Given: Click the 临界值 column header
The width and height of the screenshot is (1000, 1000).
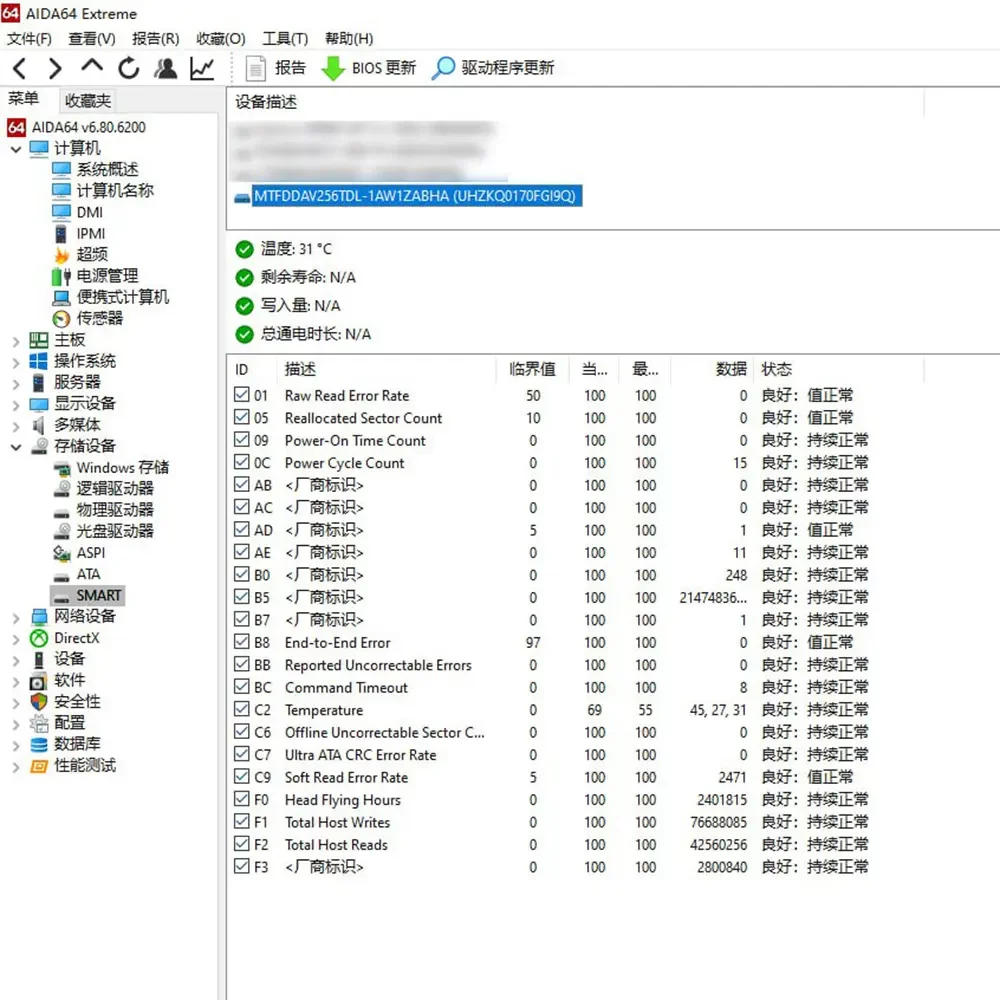Looking at the screenshot, I should [532, 369].
